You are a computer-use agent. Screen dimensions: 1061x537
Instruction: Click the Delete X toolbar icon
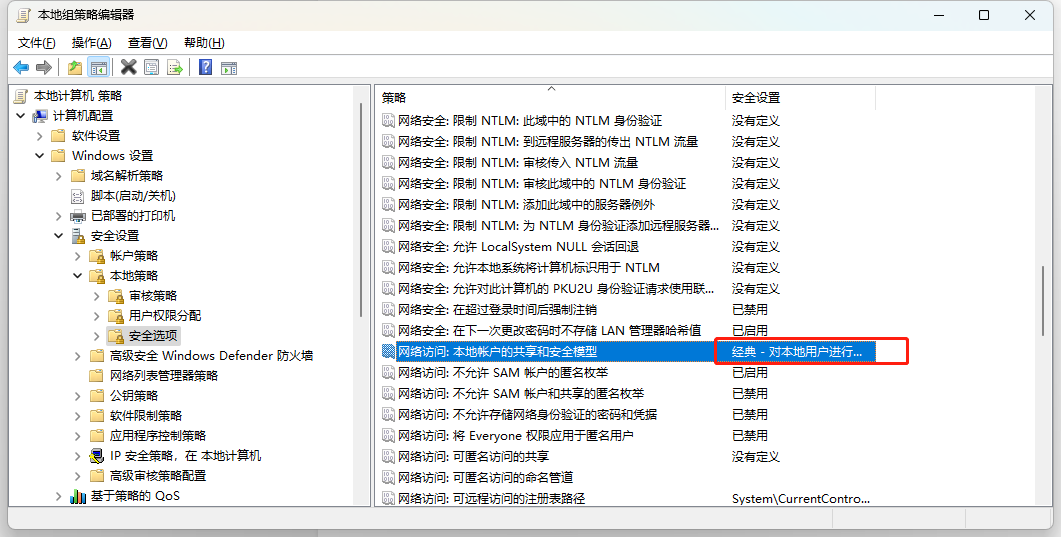[x=129, y=68]
